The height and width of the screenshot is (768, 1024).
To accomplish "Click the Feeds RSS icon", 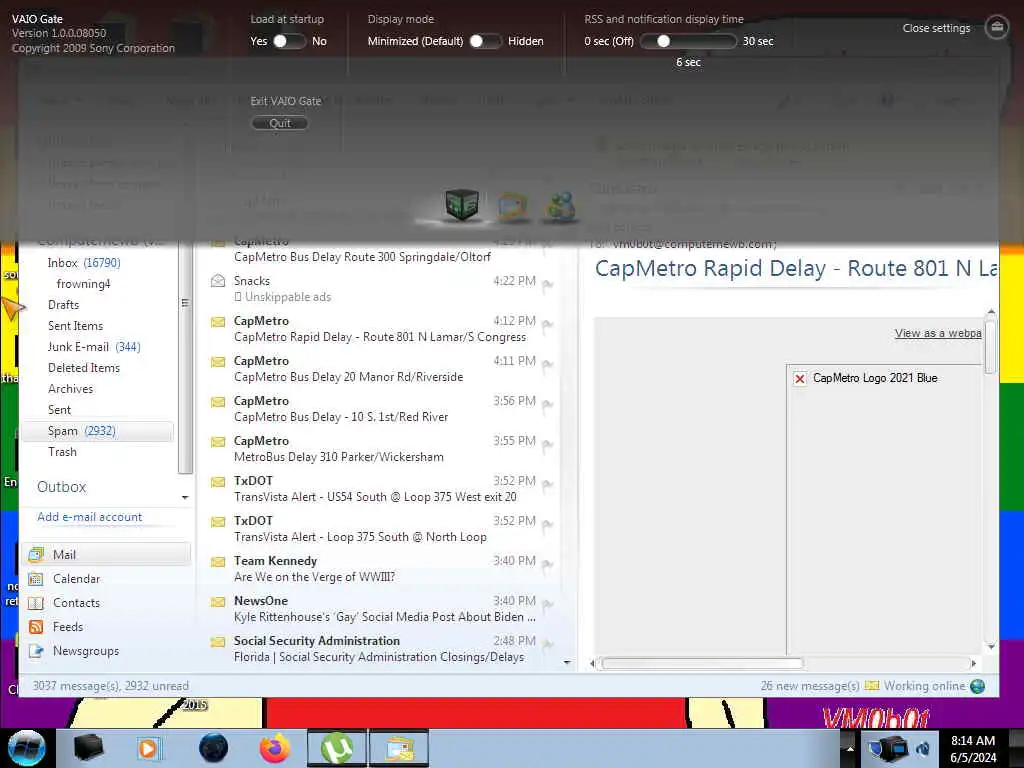I will tap(36, 627).
